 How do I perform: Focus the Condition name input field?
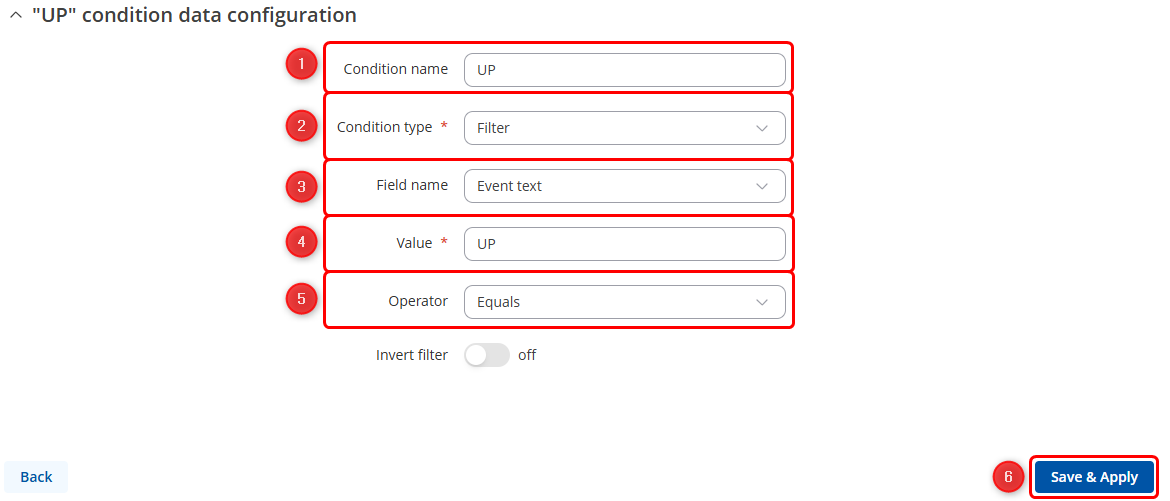tap(624, 70)
